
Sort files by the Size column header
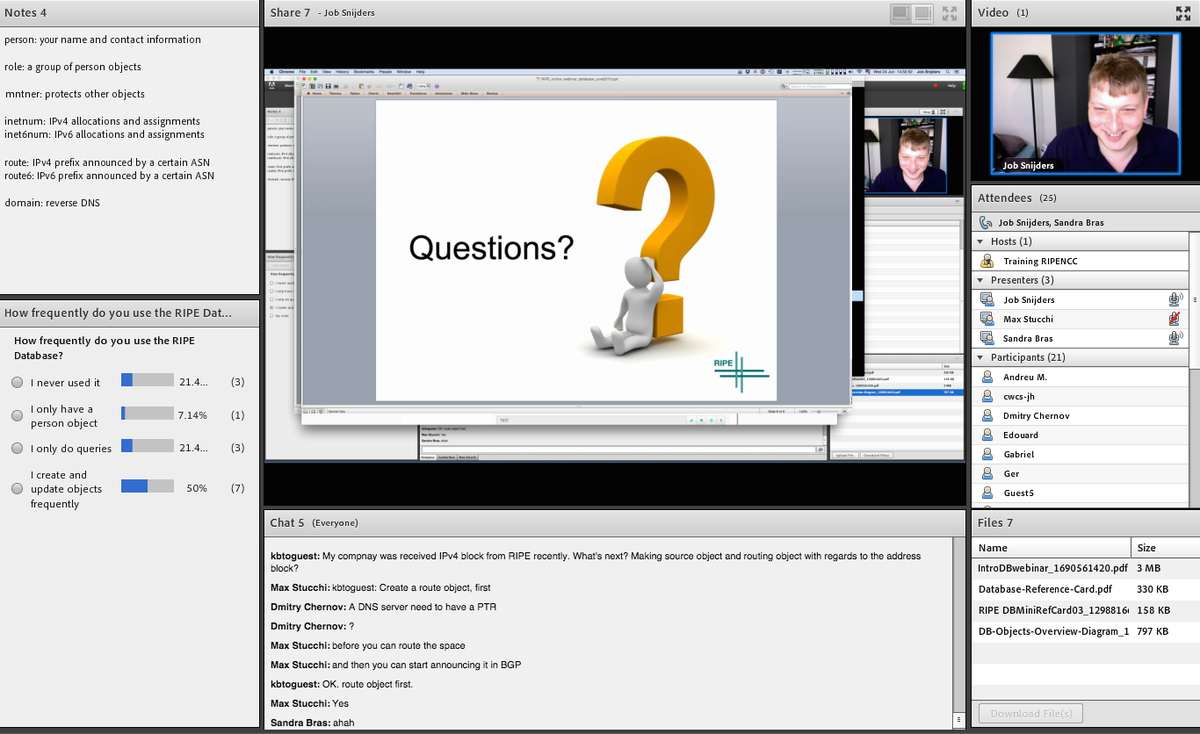pos(1165,548)
